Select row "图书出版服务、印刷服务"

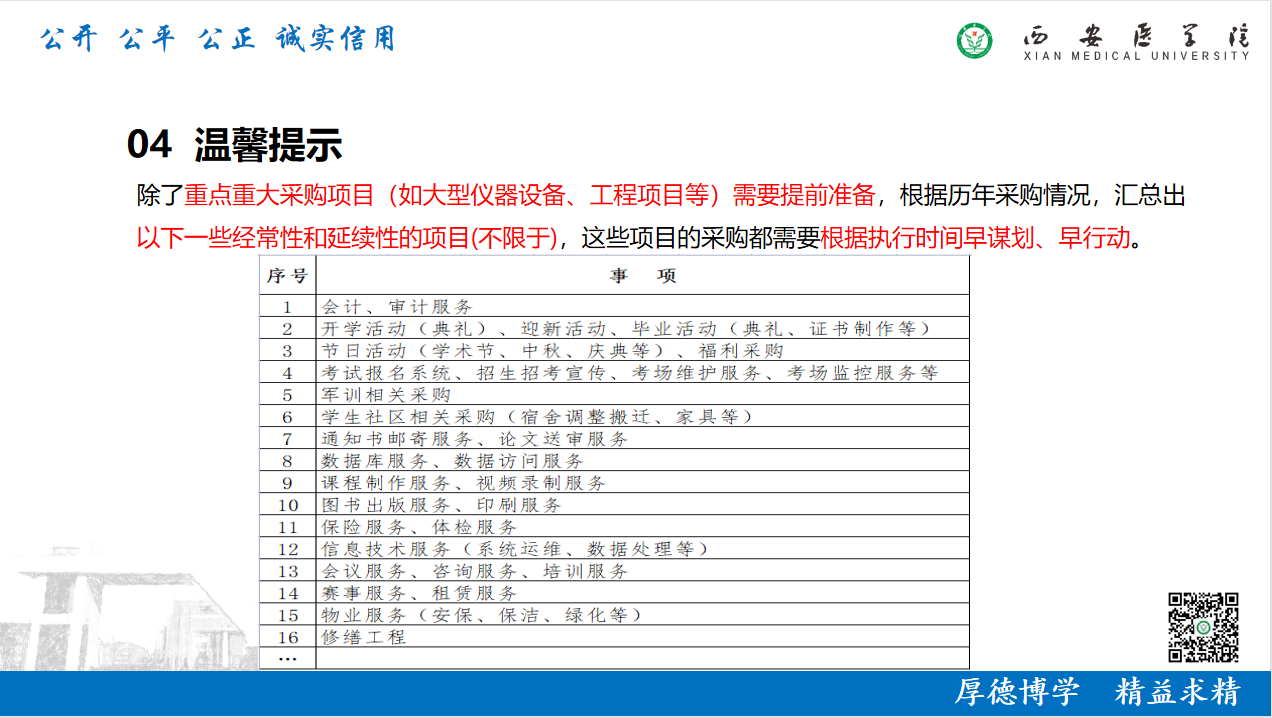click(614, 505)
